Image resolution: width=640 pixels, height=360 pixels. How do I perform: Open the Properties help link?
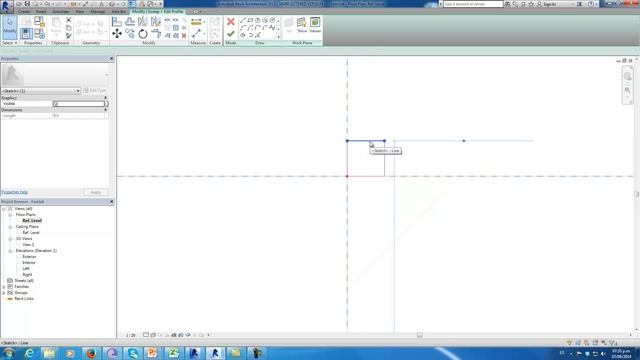coord(15,192)
